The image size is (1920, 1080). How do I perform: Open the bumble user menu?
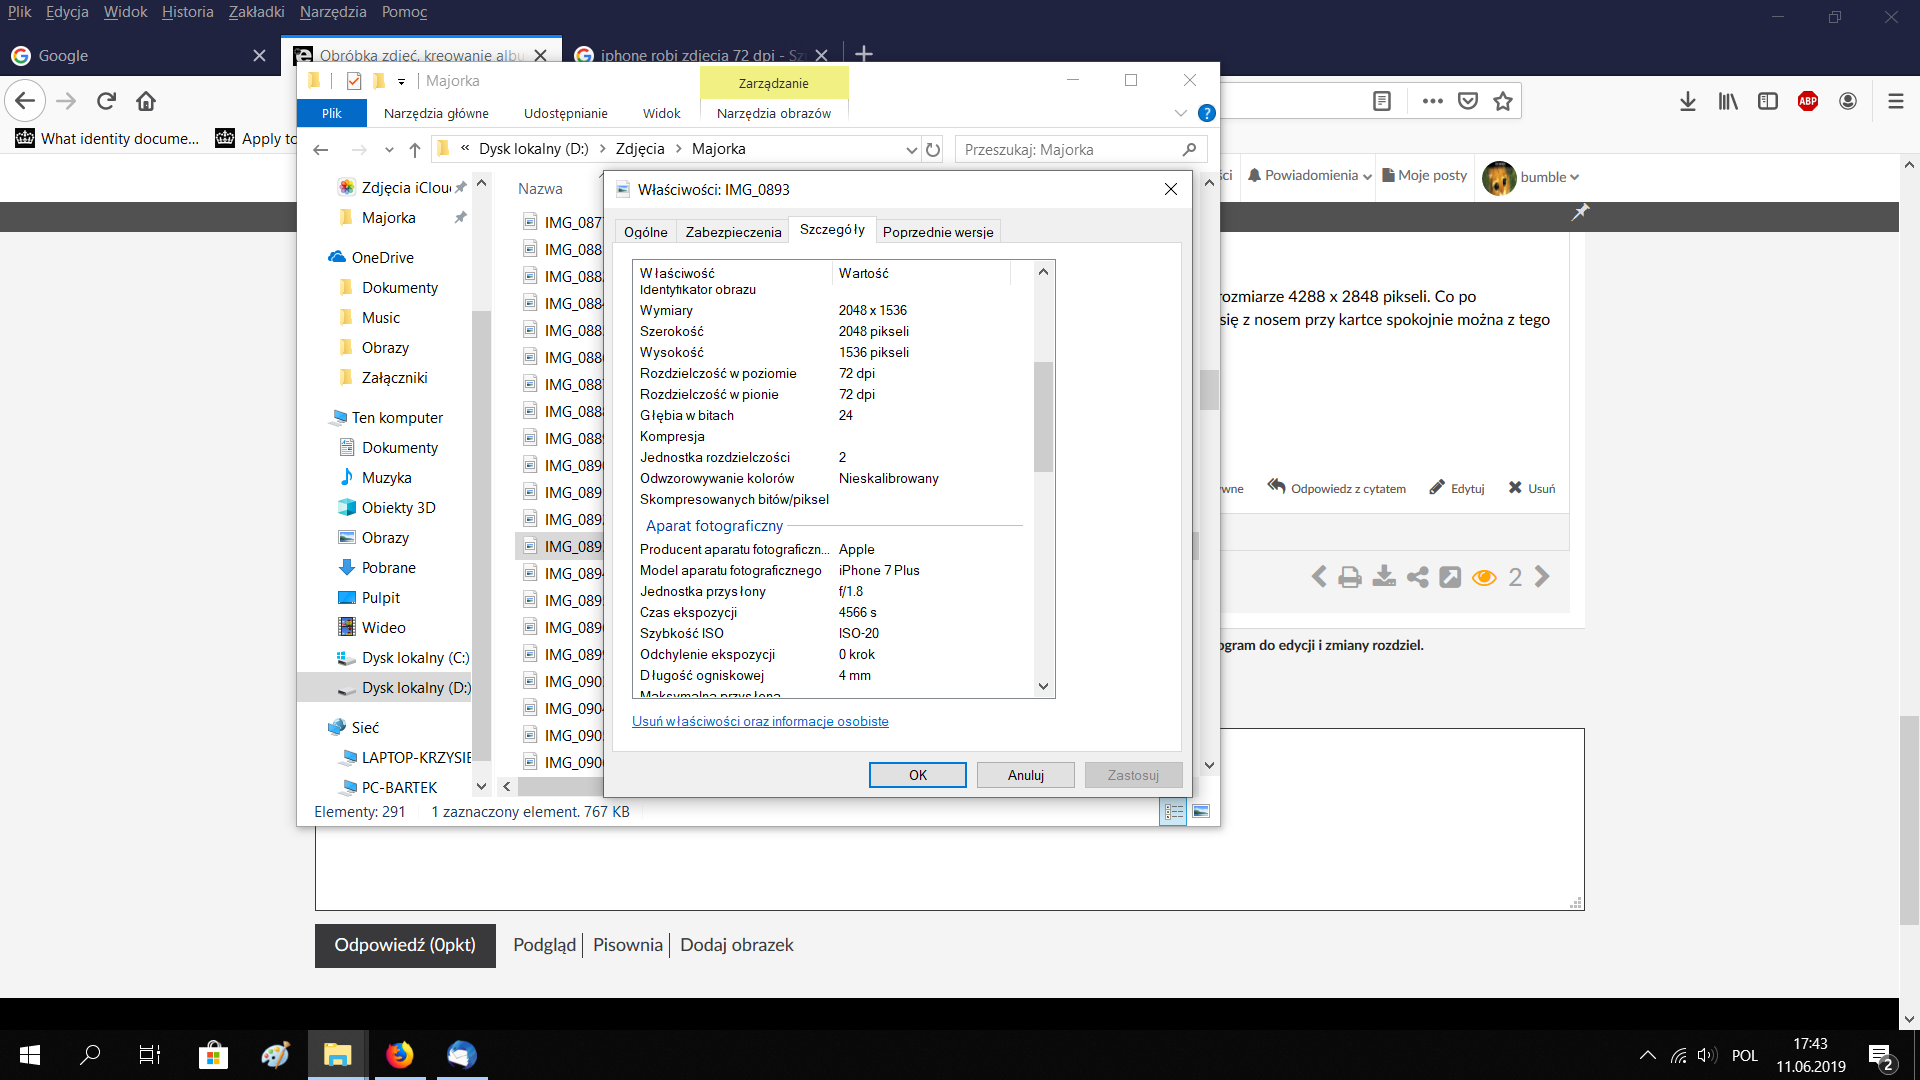pyautogui.click(x=1531, y=178)
